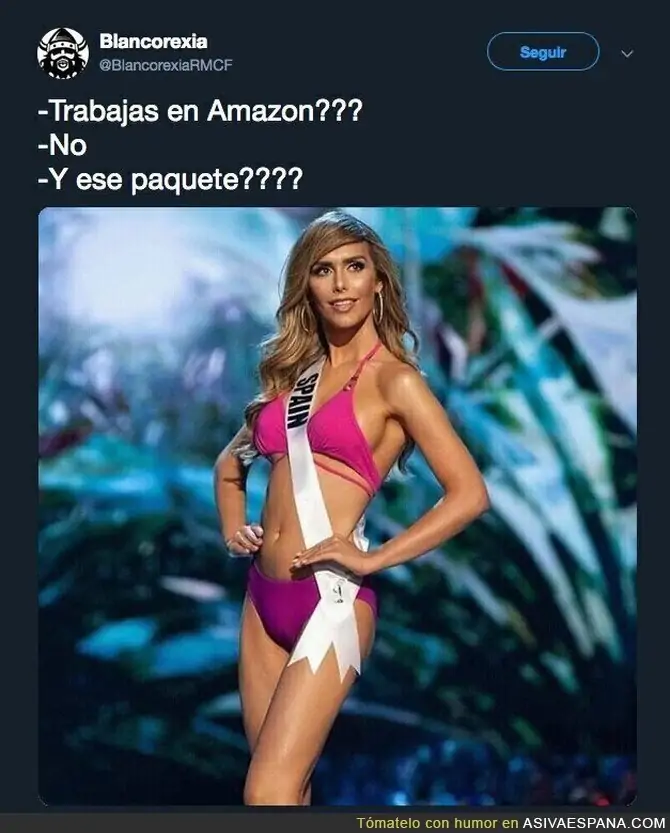Open the @BlancorexiaRMCF handle link
This screenshot has height=833, width=670.
(166, 65)
